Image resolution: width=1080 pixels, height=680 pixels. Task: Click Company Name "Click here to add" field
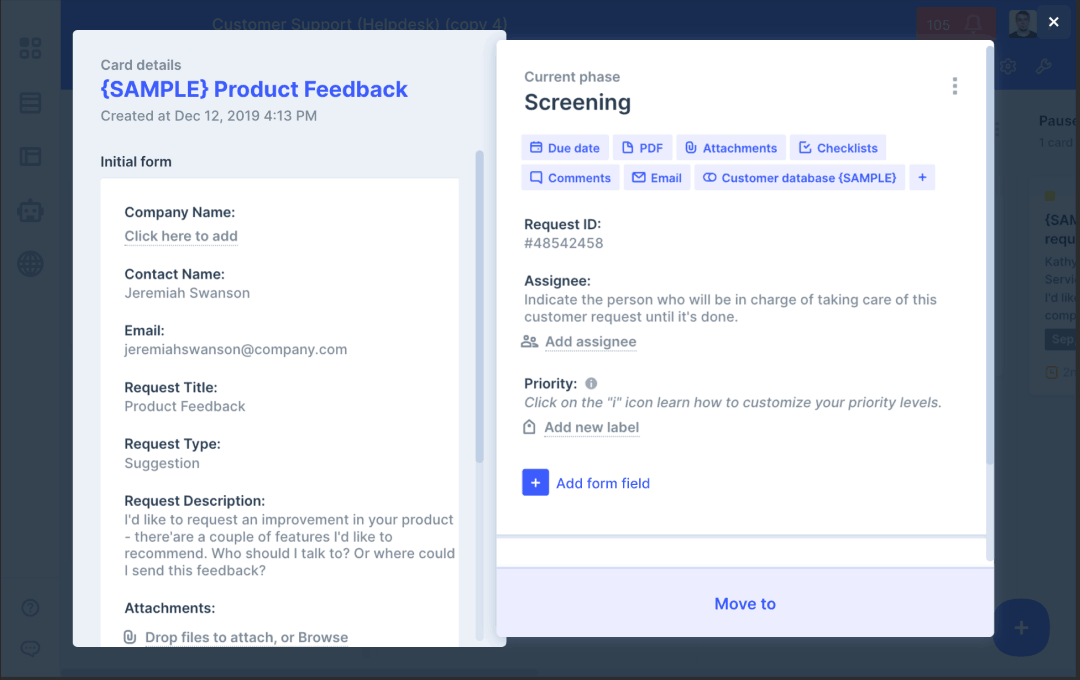coord(181,236)
